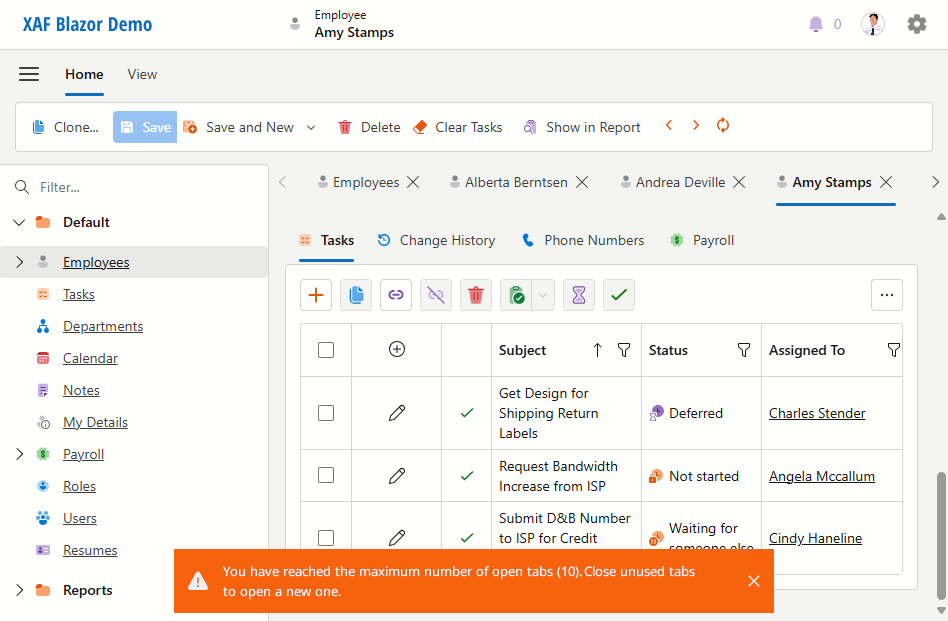Tick the checkbox for Request Bandwidth Increase row
Viewport: 948px width, 621px height.
pyautogui.click(x=326, y=475)
